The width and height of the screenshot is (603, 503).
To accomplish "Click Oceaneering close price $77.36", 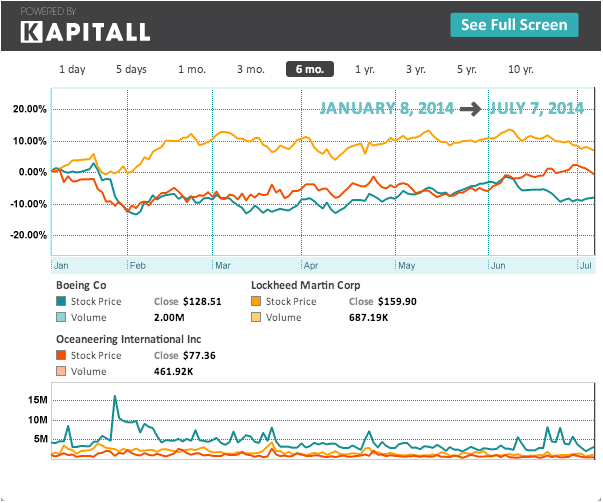I will pos(199,355).
